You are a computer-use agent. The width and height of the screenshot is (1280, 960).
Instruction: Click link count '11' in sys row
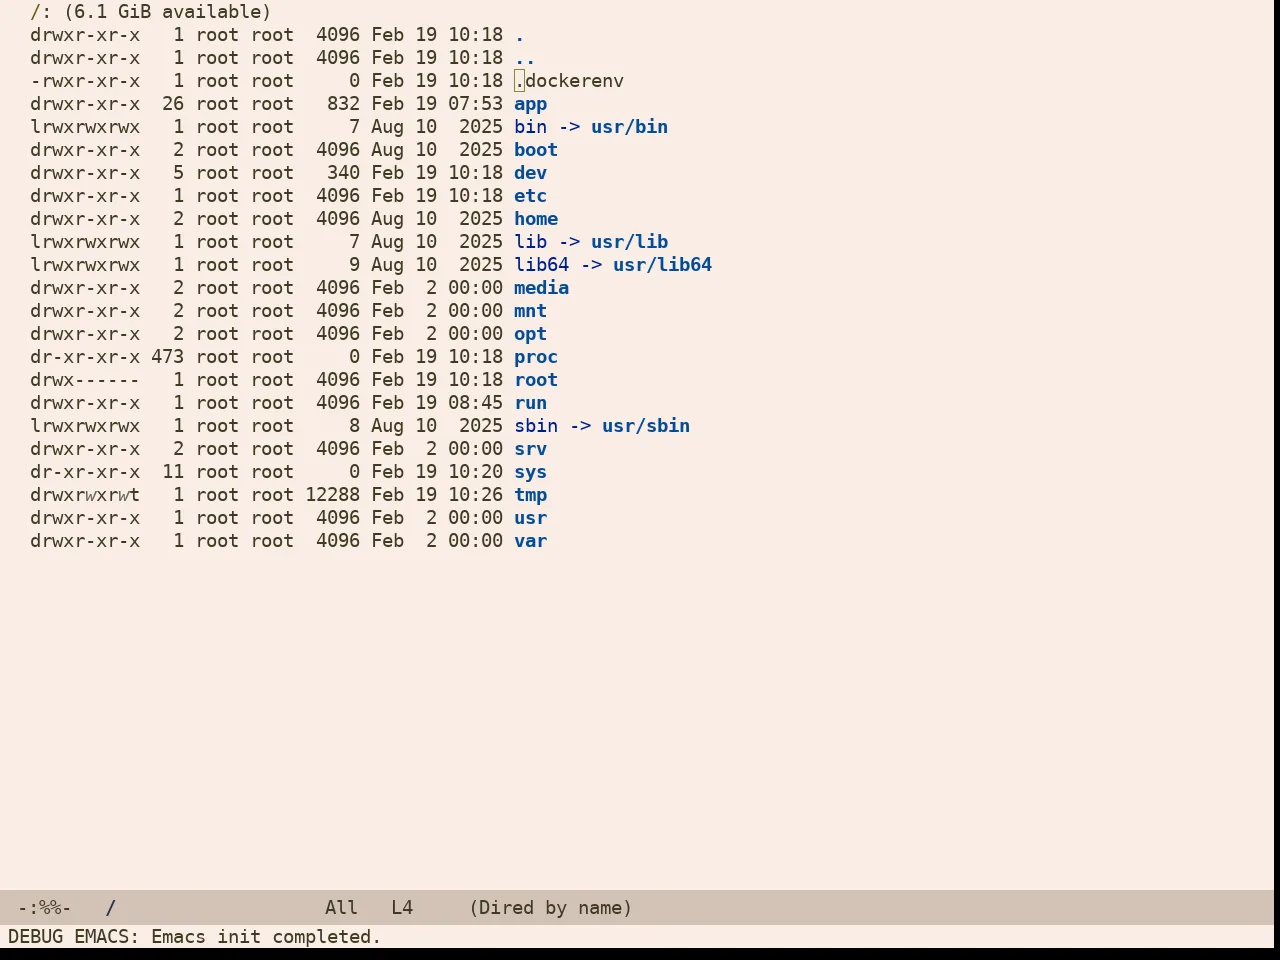click(x=173, y=472)
